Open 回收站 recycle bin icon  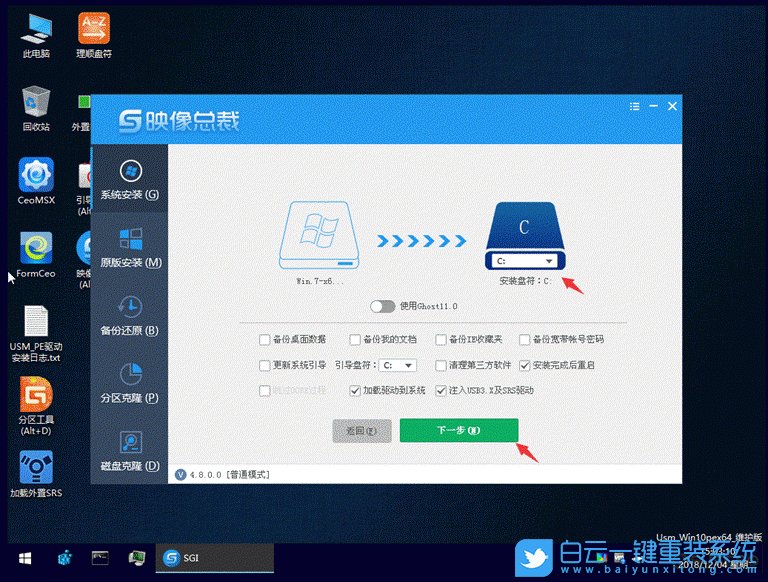(x=36, y=108)
